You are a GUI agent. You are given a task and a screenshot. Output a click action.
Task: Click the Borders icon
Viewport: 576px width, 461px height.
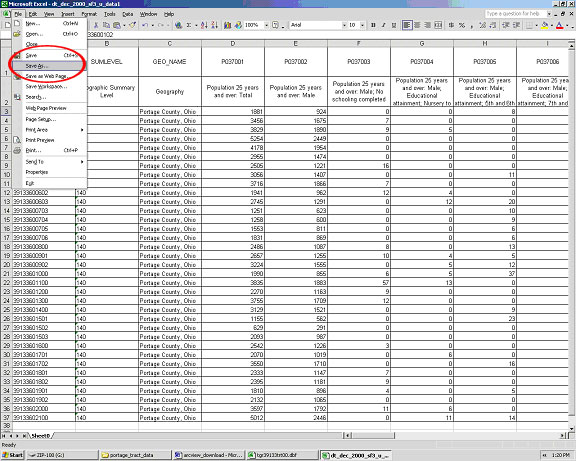pyautogui.click(x=529, y=25)
